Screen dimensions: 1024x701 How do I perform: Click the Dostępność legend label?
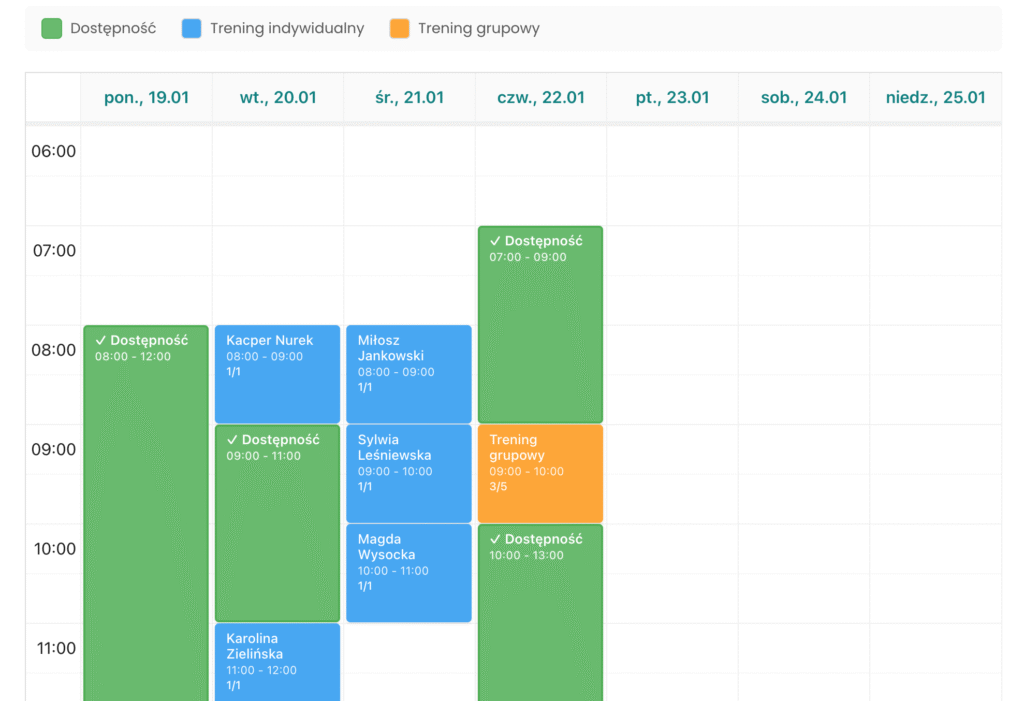click(x=113, y=29)
